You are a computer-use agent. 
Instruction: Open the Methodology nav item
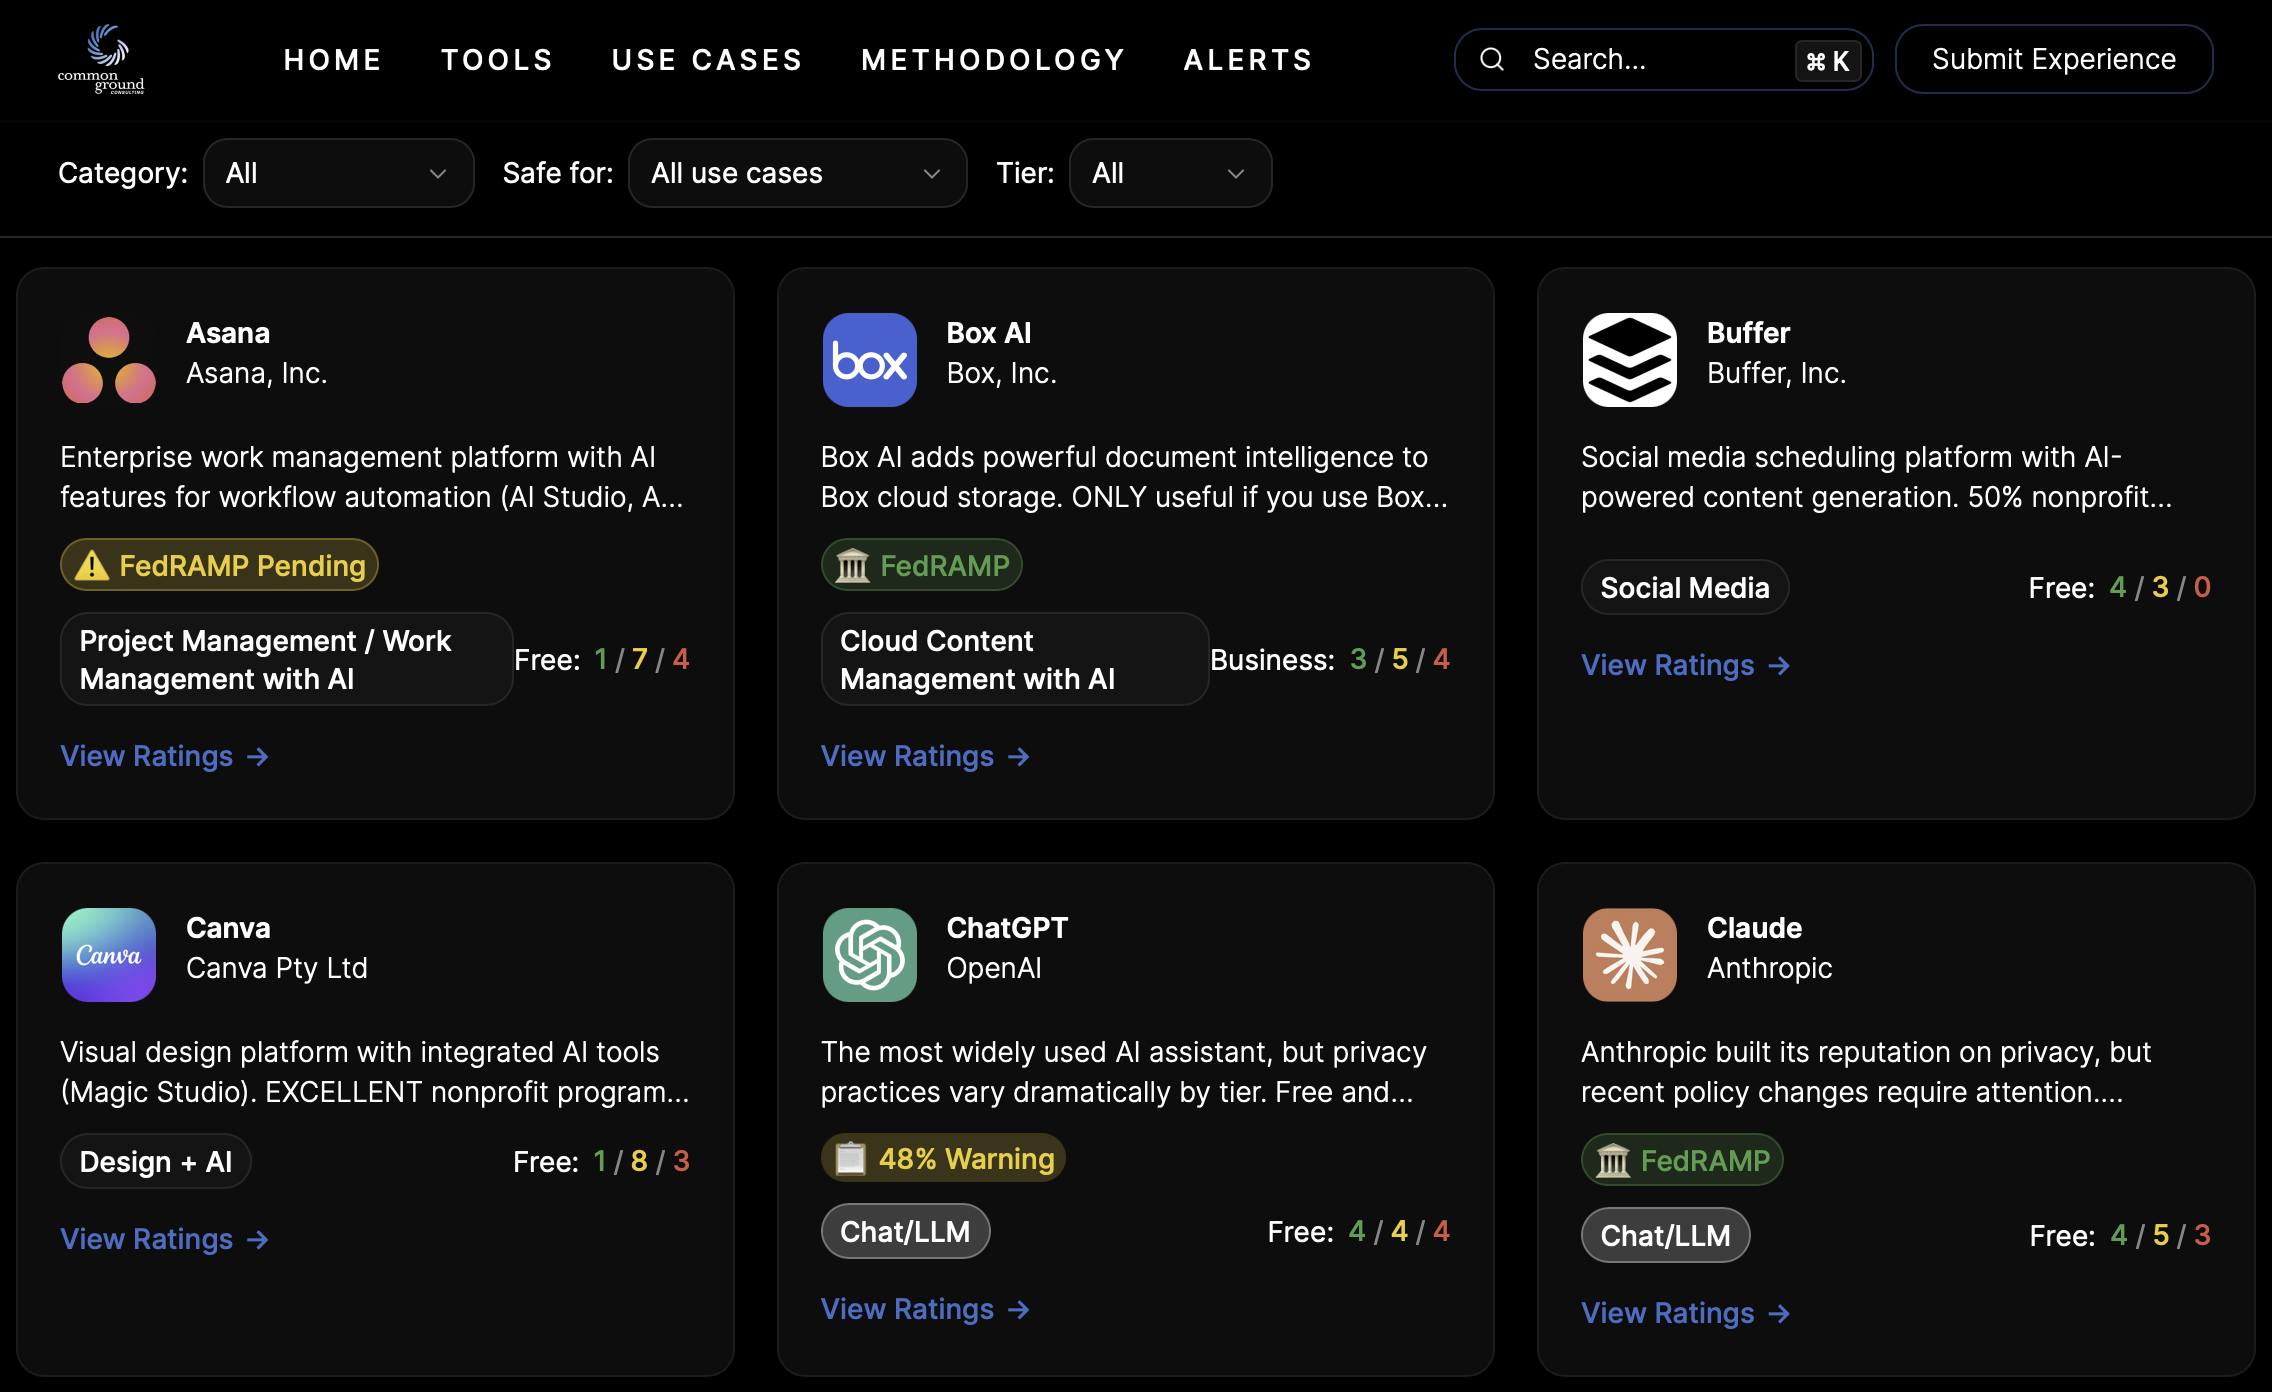[993, 60]
